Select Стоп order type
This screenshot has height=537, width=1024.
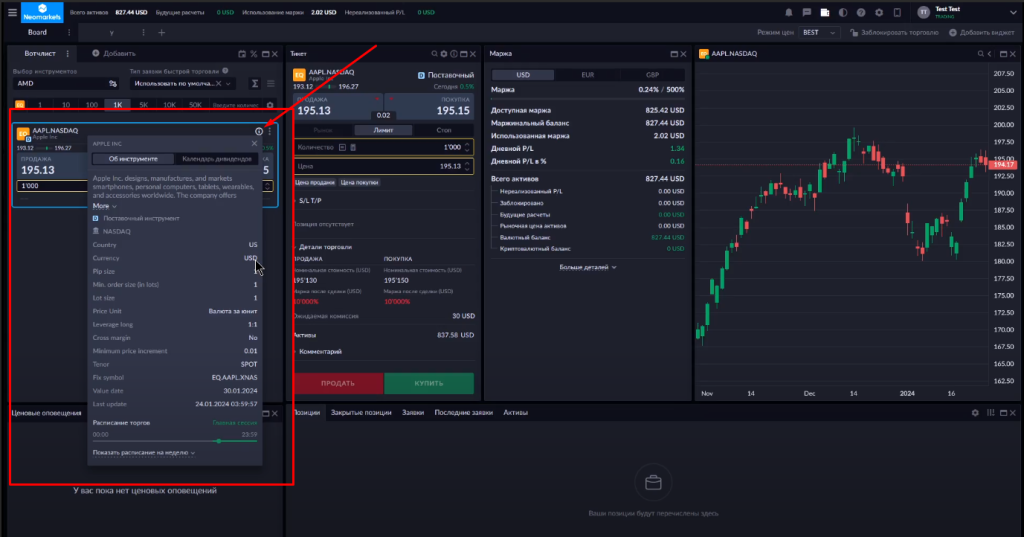444,130
